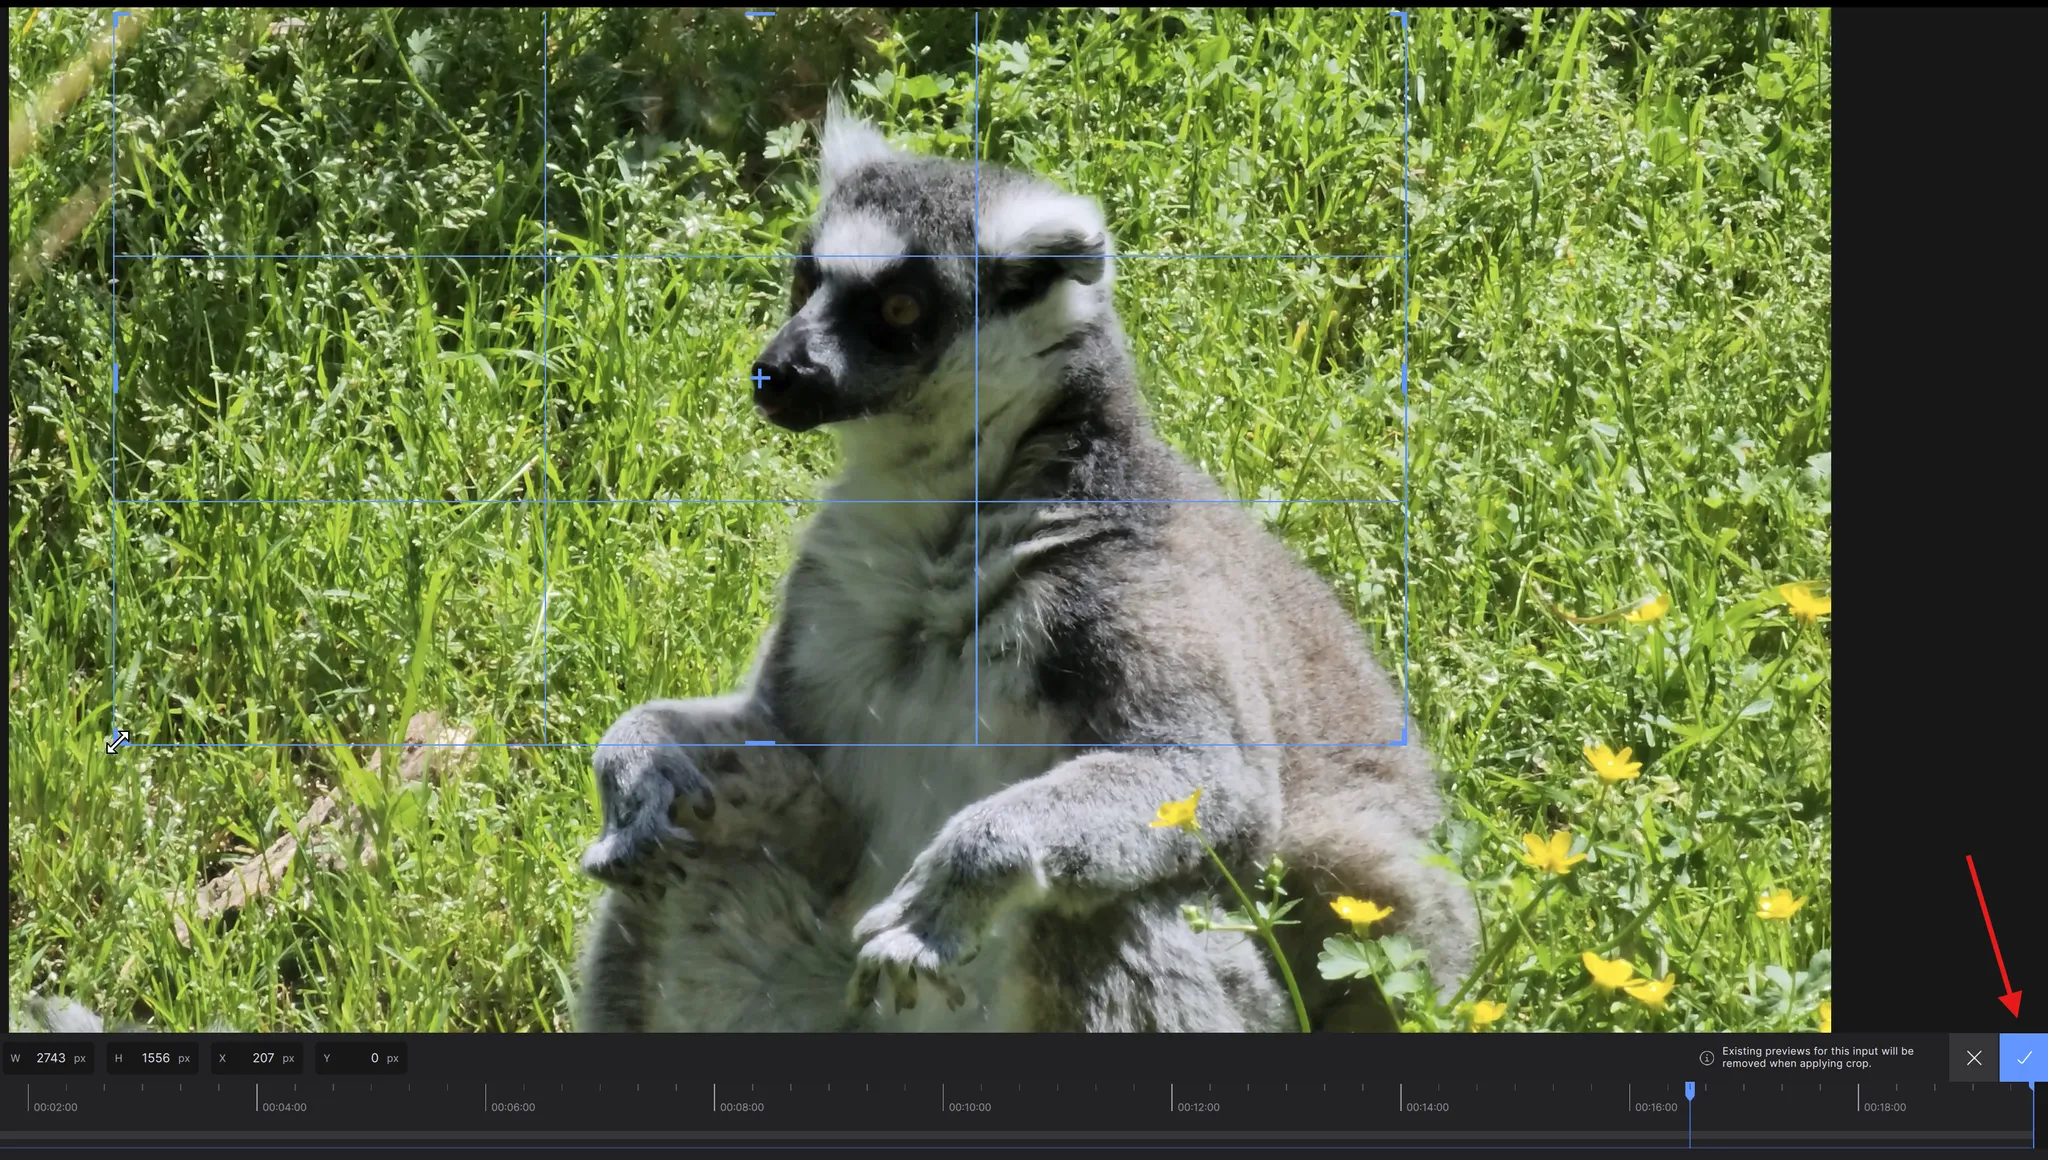Focus the crop width W field
Viewport: 2048px width, 1160px height.
pos(50,1058)
